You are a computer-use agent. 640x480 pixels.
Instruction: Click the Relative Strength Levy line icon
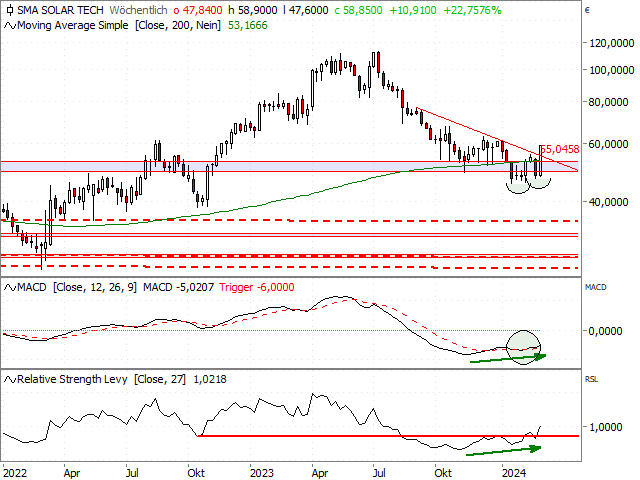(x=10, y=380)
